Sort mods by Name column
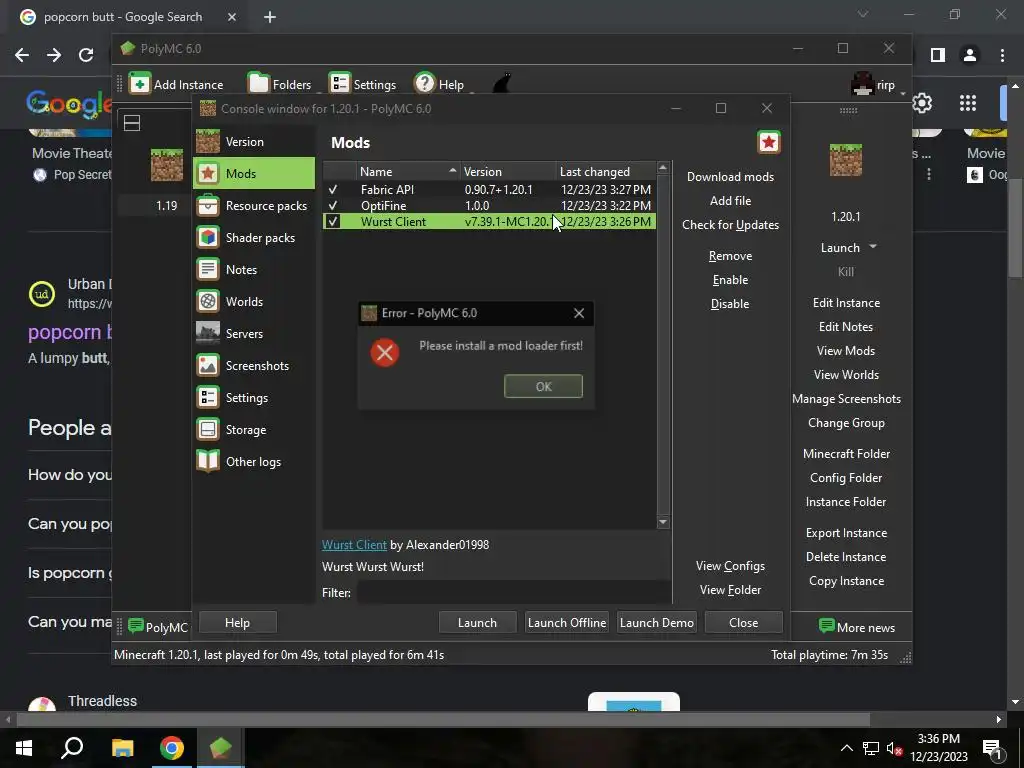Viewport: 1024px width, 768px height. (x=408, y=171)
